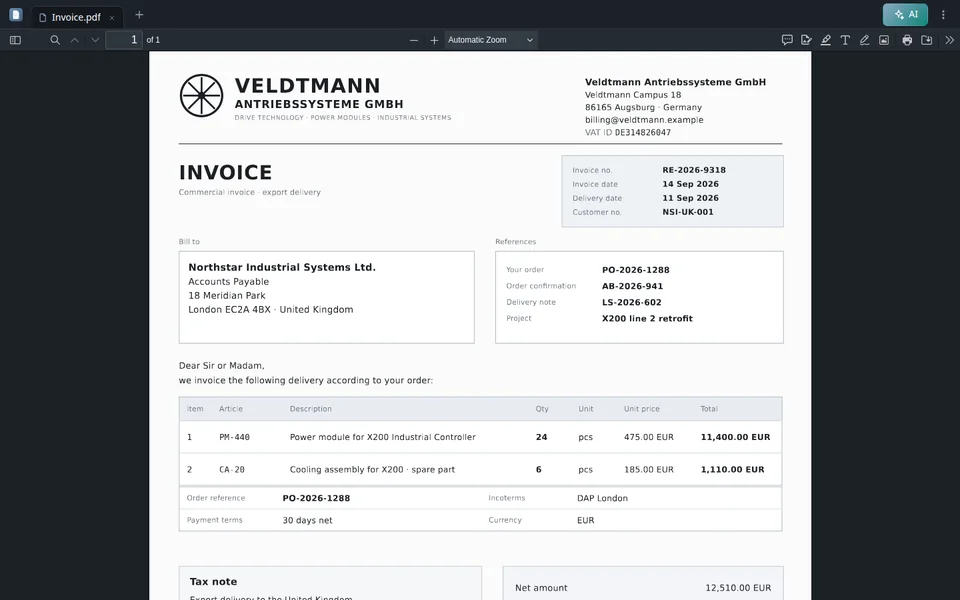Select the highlighter tool

(x=826, y=40)
